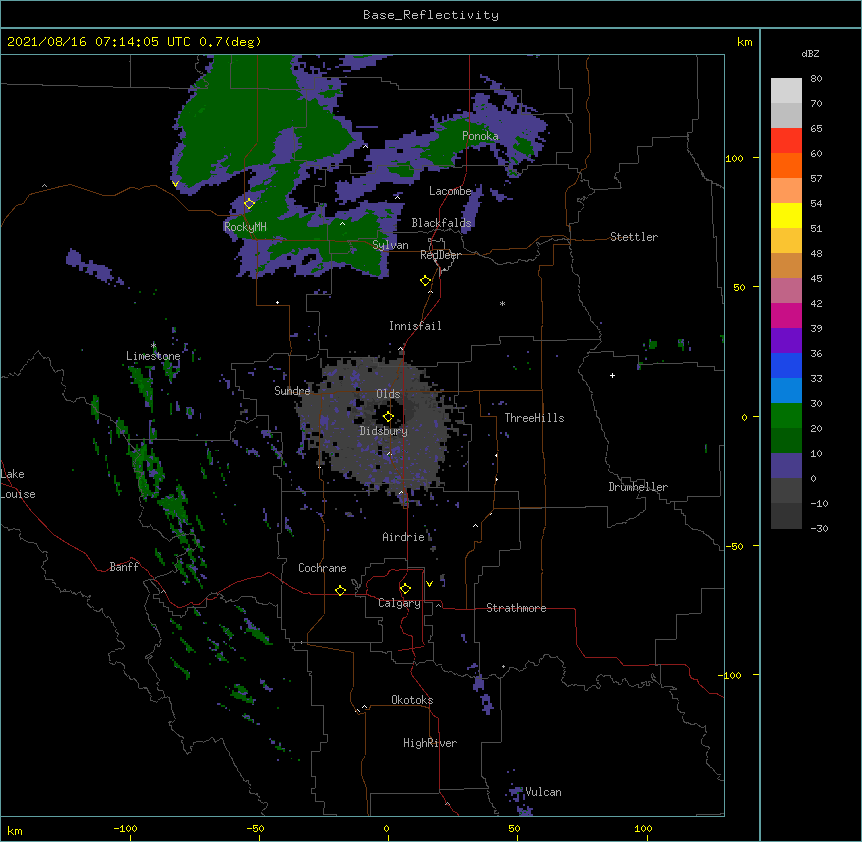Click the -50 km label on bottom axis

[255, 828]
